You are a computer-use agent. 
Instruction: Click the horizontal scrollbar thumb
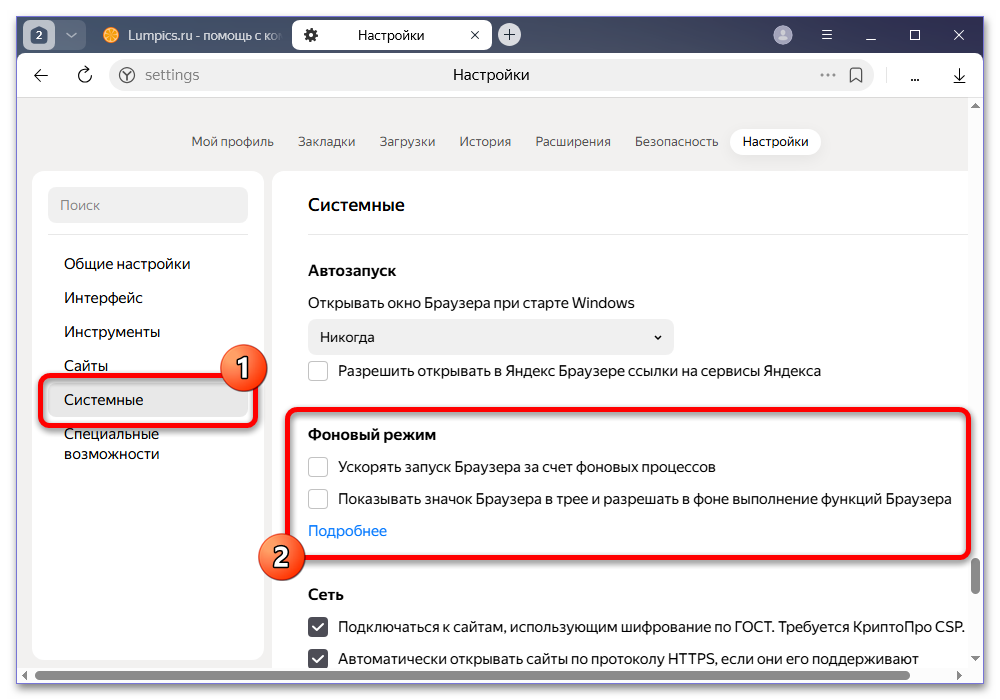(472, 676)
